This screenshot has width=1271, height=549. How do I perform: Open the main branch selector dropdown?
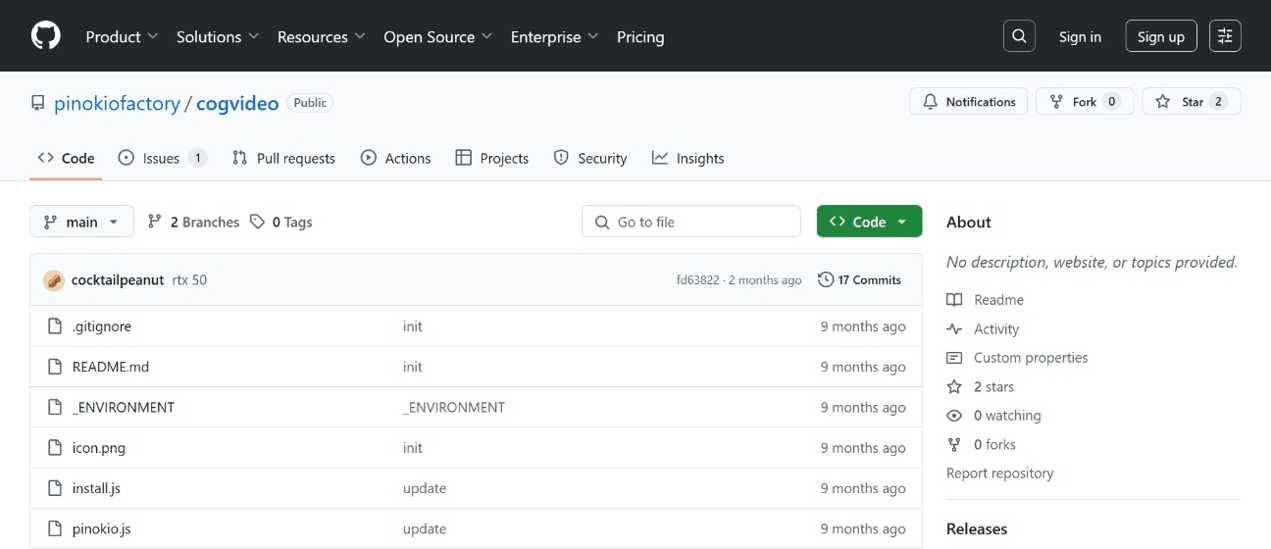82,222
